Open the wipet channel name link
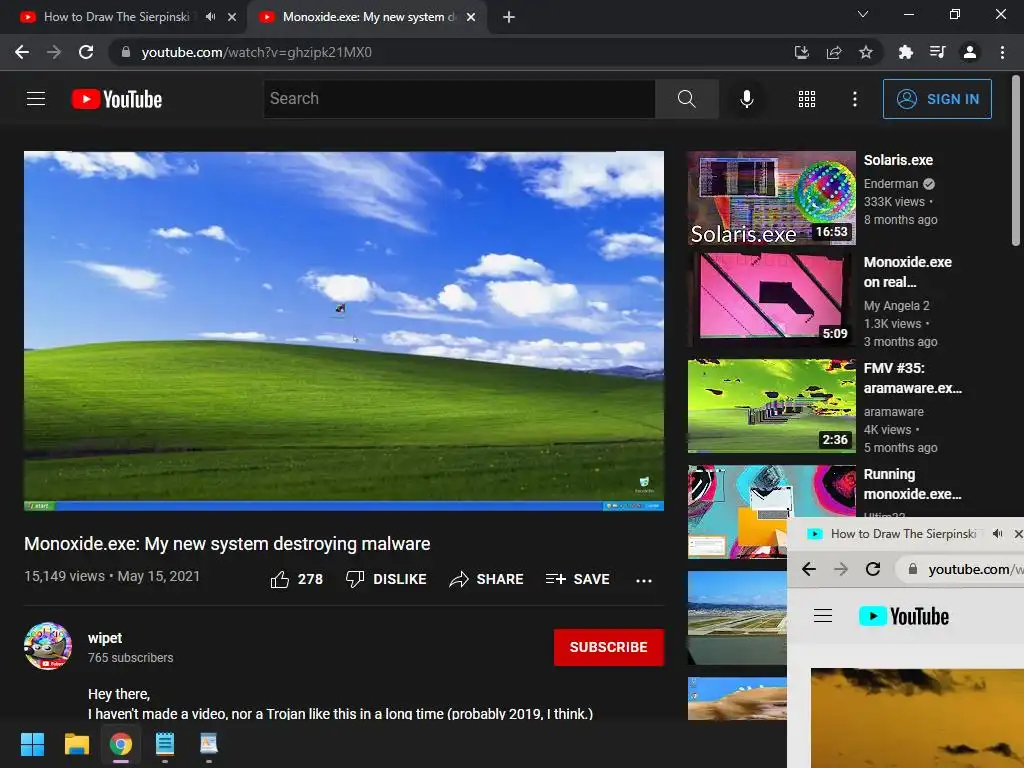 tap(105, 638)
